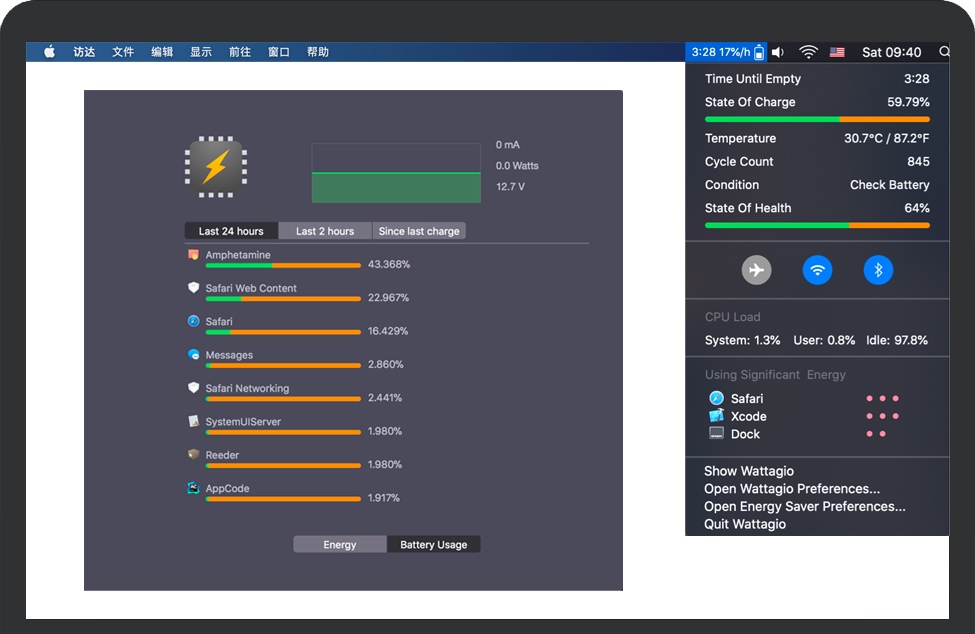
Task: Open Spotlight search in the menu bar
Action: tap(943, 51)
